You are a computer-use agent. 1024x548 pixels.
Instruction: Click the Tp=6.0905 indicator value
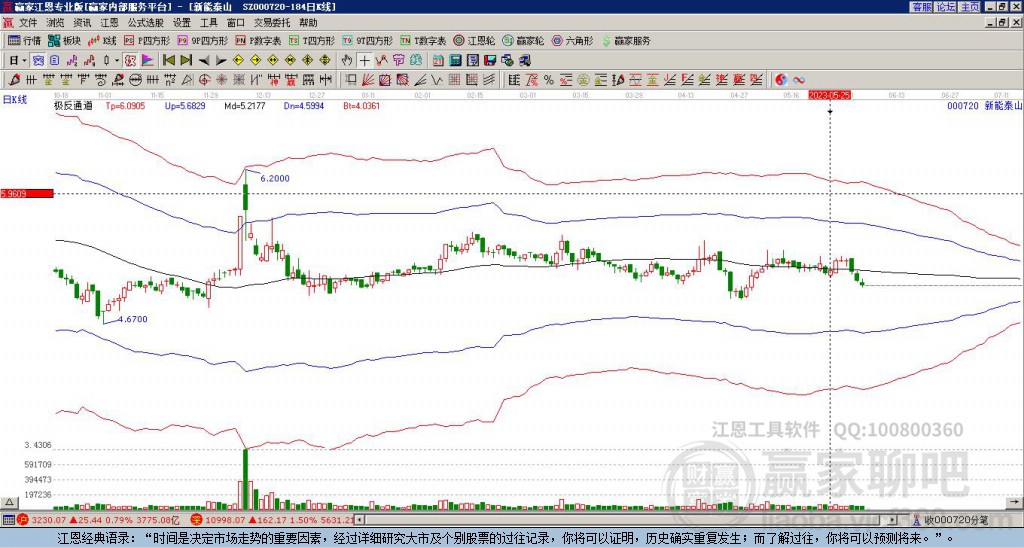coord(125,105)
